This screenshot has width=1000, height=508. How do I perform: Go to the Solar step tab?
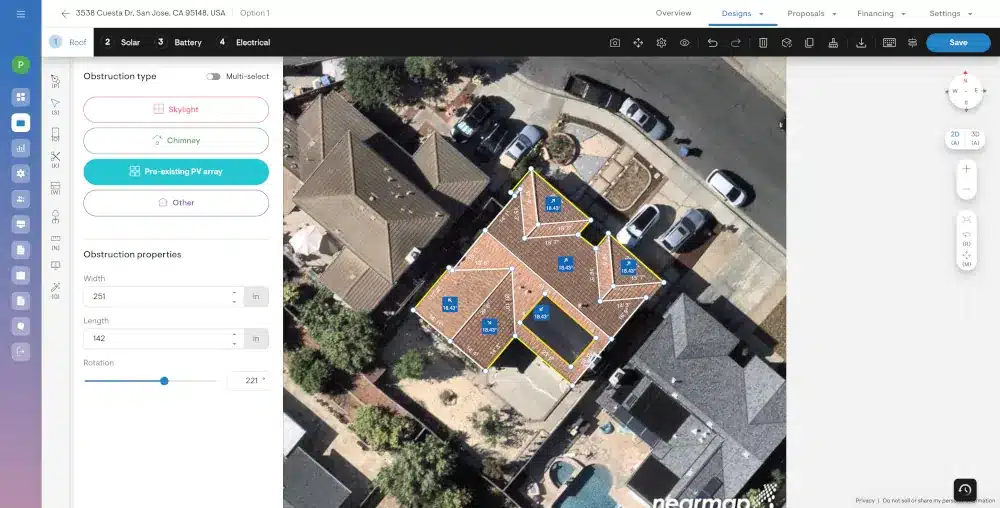tap(122, 43)
